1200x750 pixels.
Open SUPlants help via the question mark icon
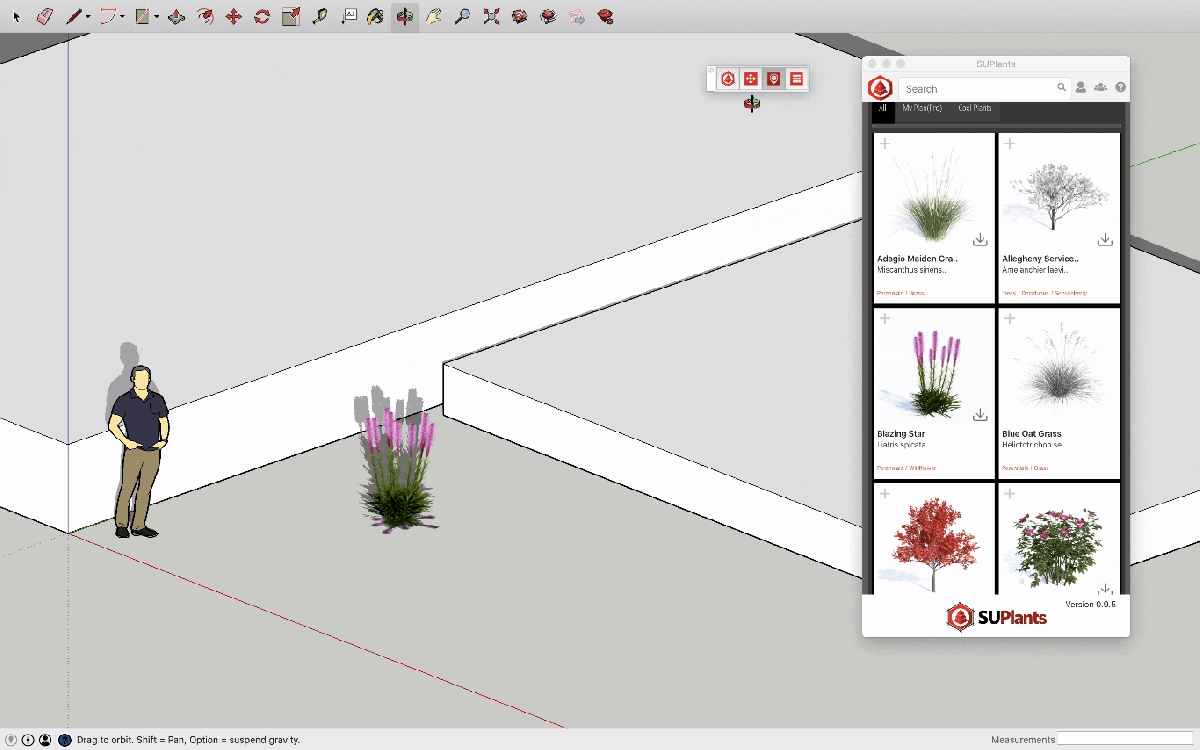(x=1121, y=87)
